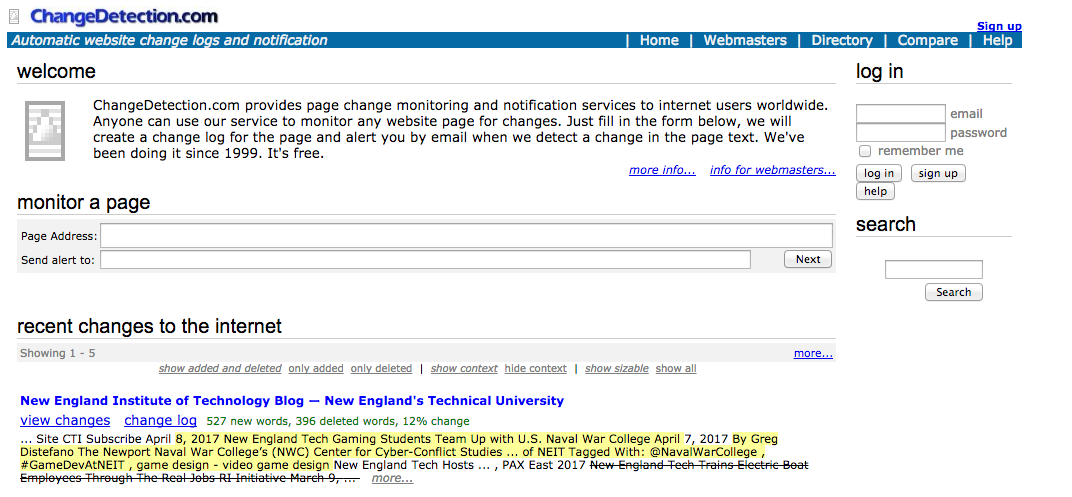The image size is (1072, 497).
Task: Focus the Send alert to field
Action: pos(425,260)
